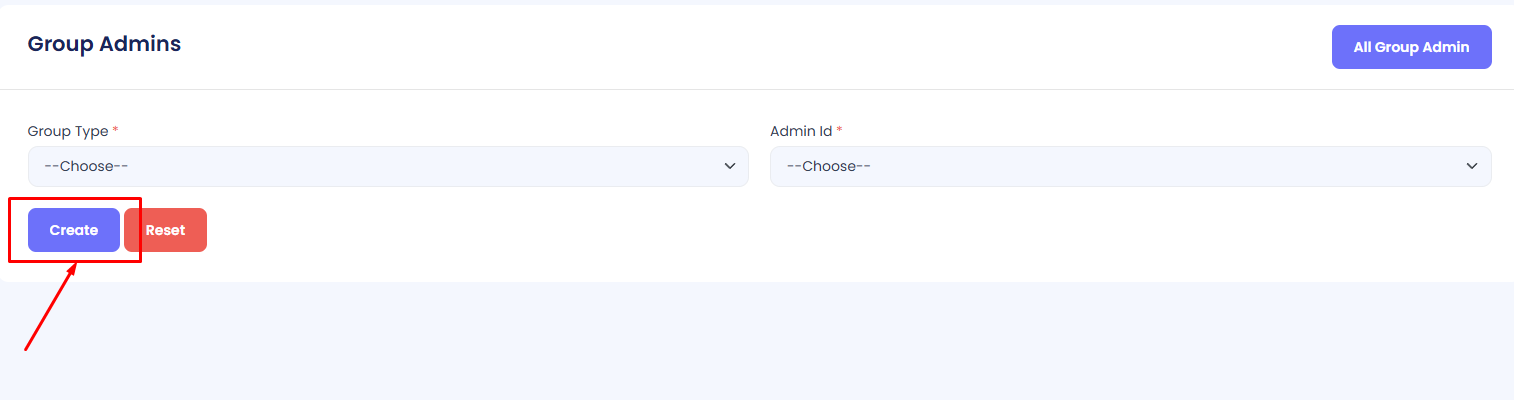Viewport: 1514px width, 400px height.
Task: Reset the group admin form
Action: coord(165,230)
